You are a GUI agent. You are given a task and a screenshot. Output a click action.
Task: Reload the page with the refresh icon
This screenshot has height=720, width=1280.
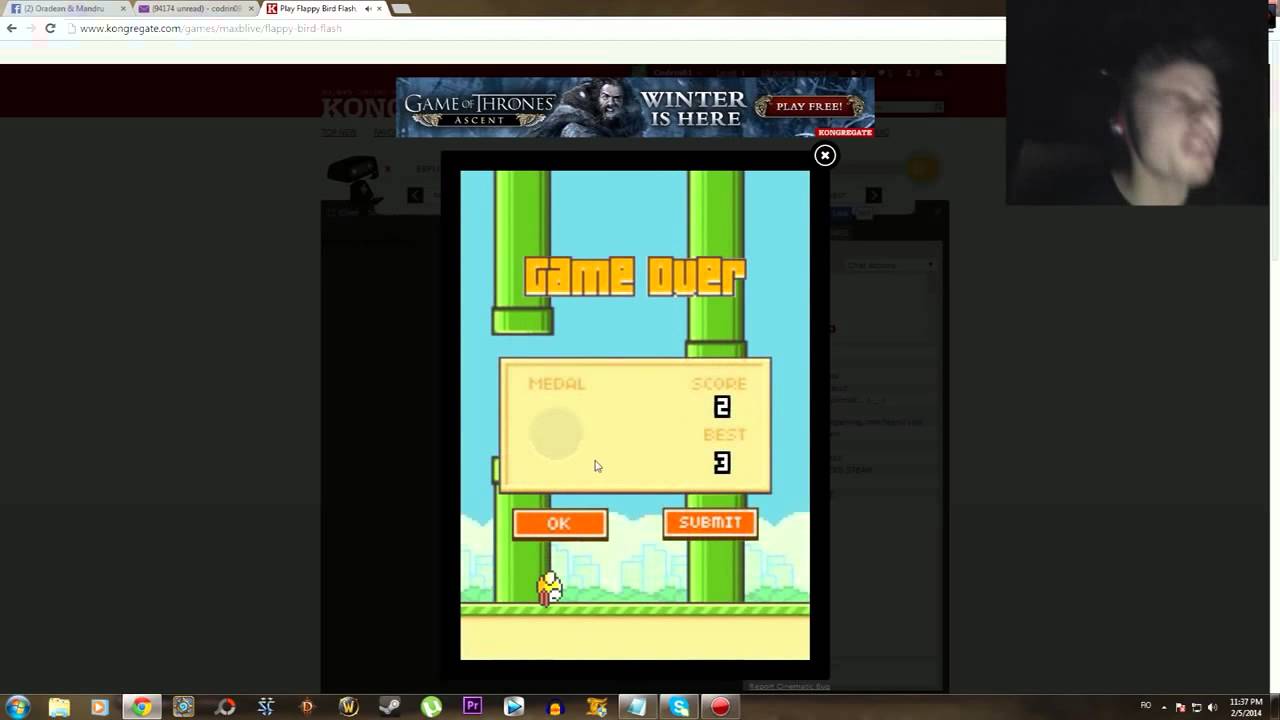50,28
